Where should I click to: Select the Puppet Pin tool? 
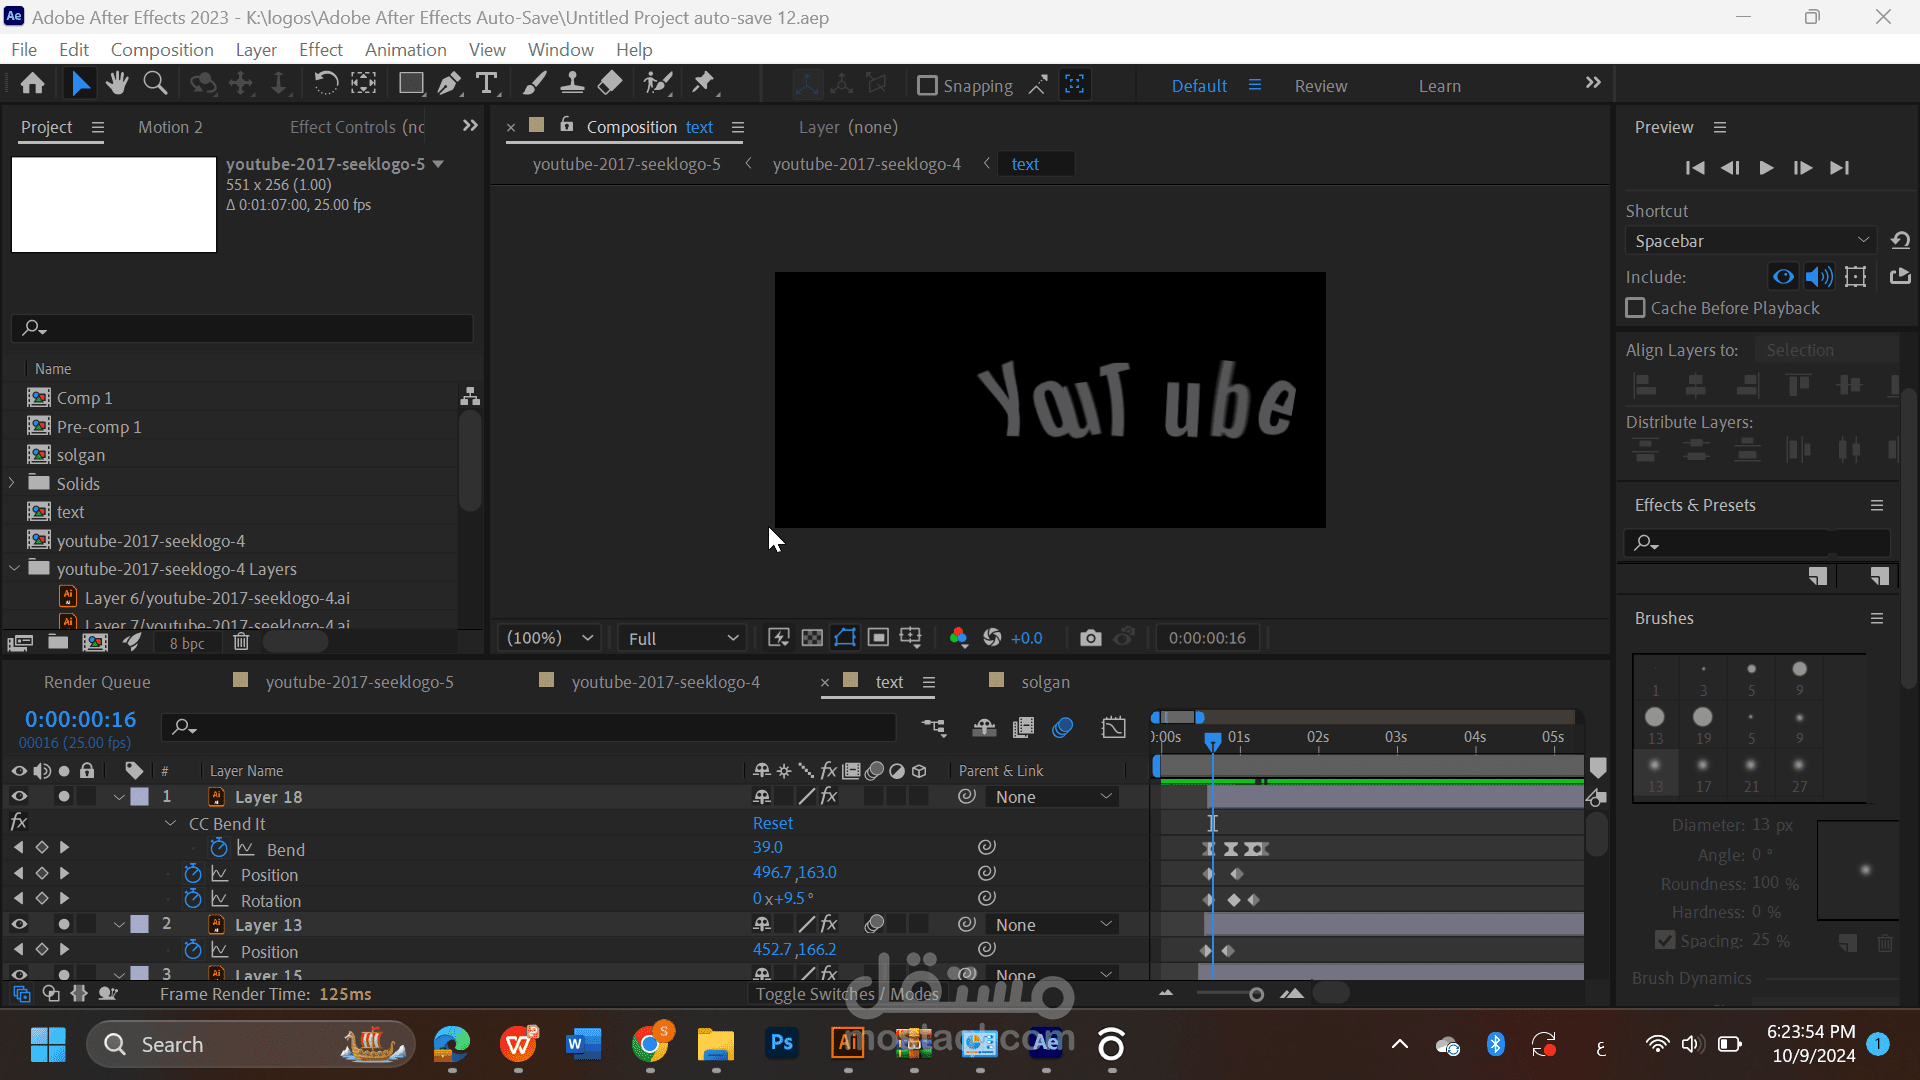coord(703,84)
